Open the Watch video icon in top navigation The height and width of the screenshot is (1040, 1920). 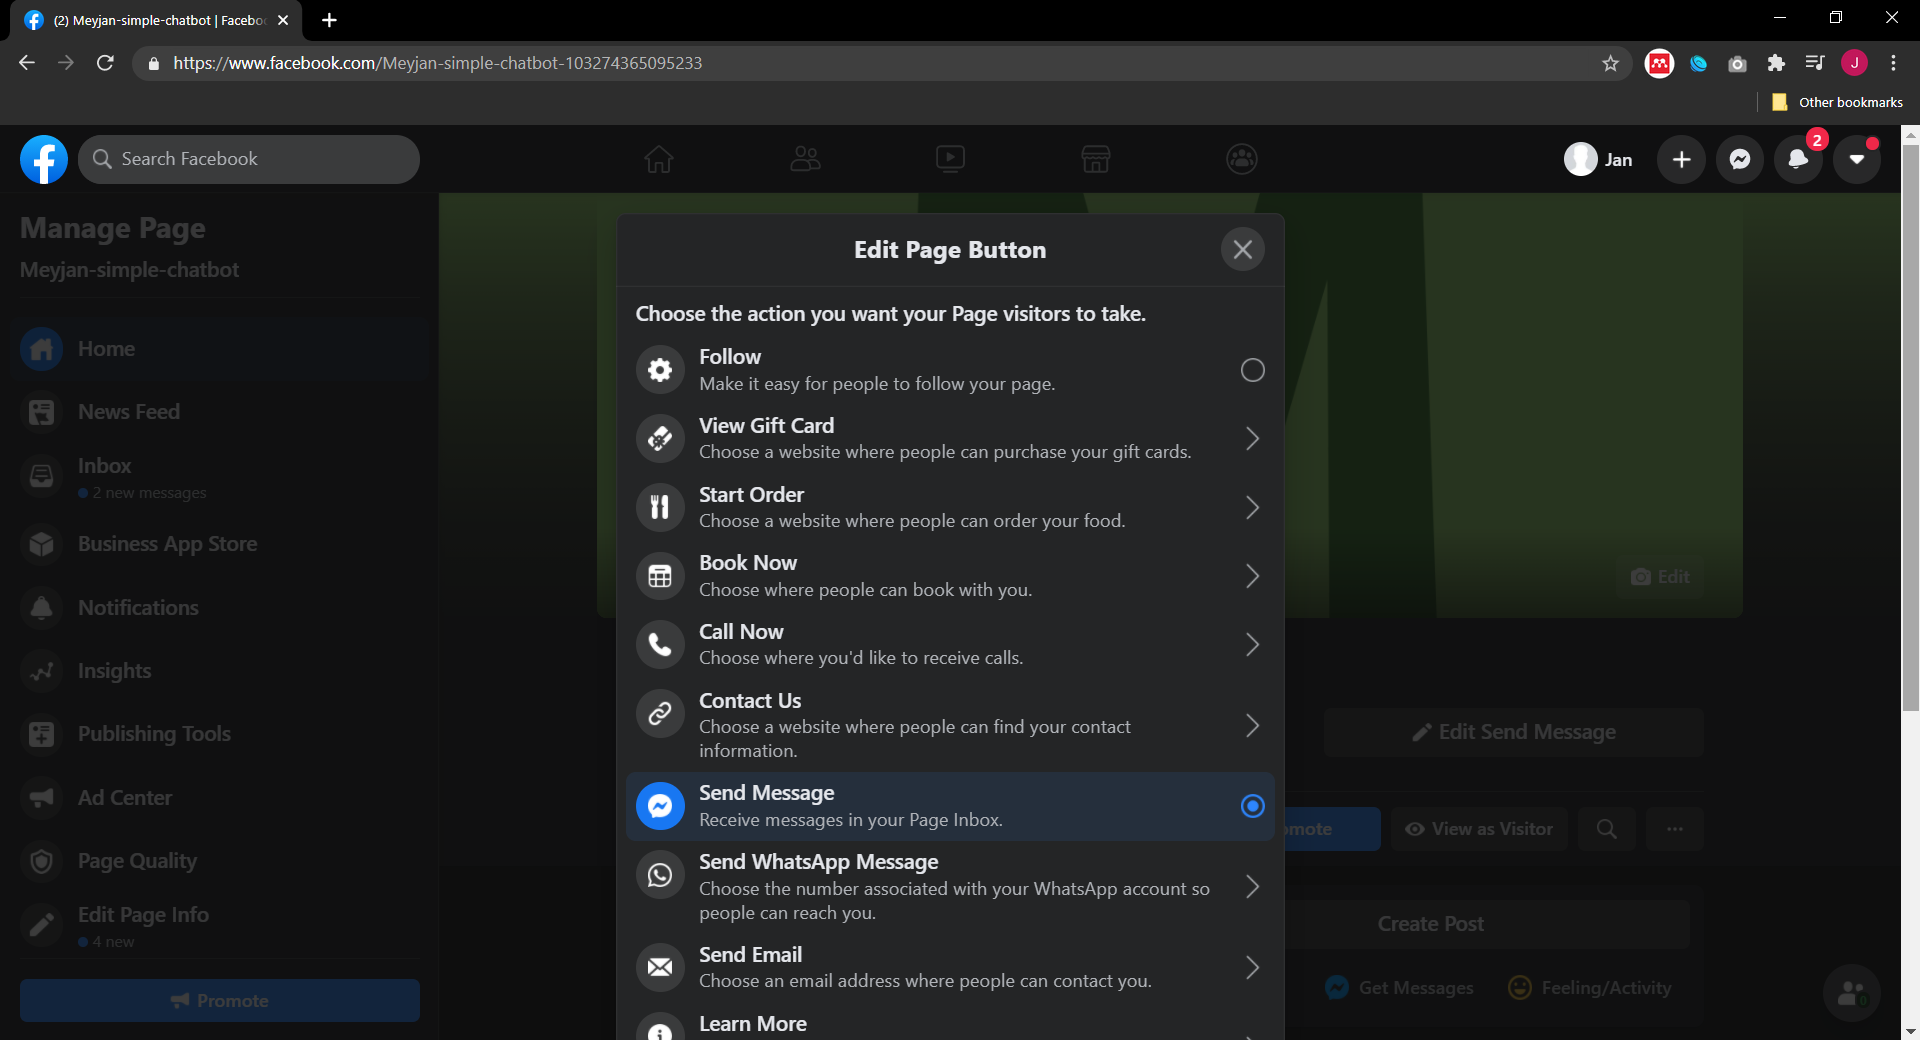[x=950, y=159]
